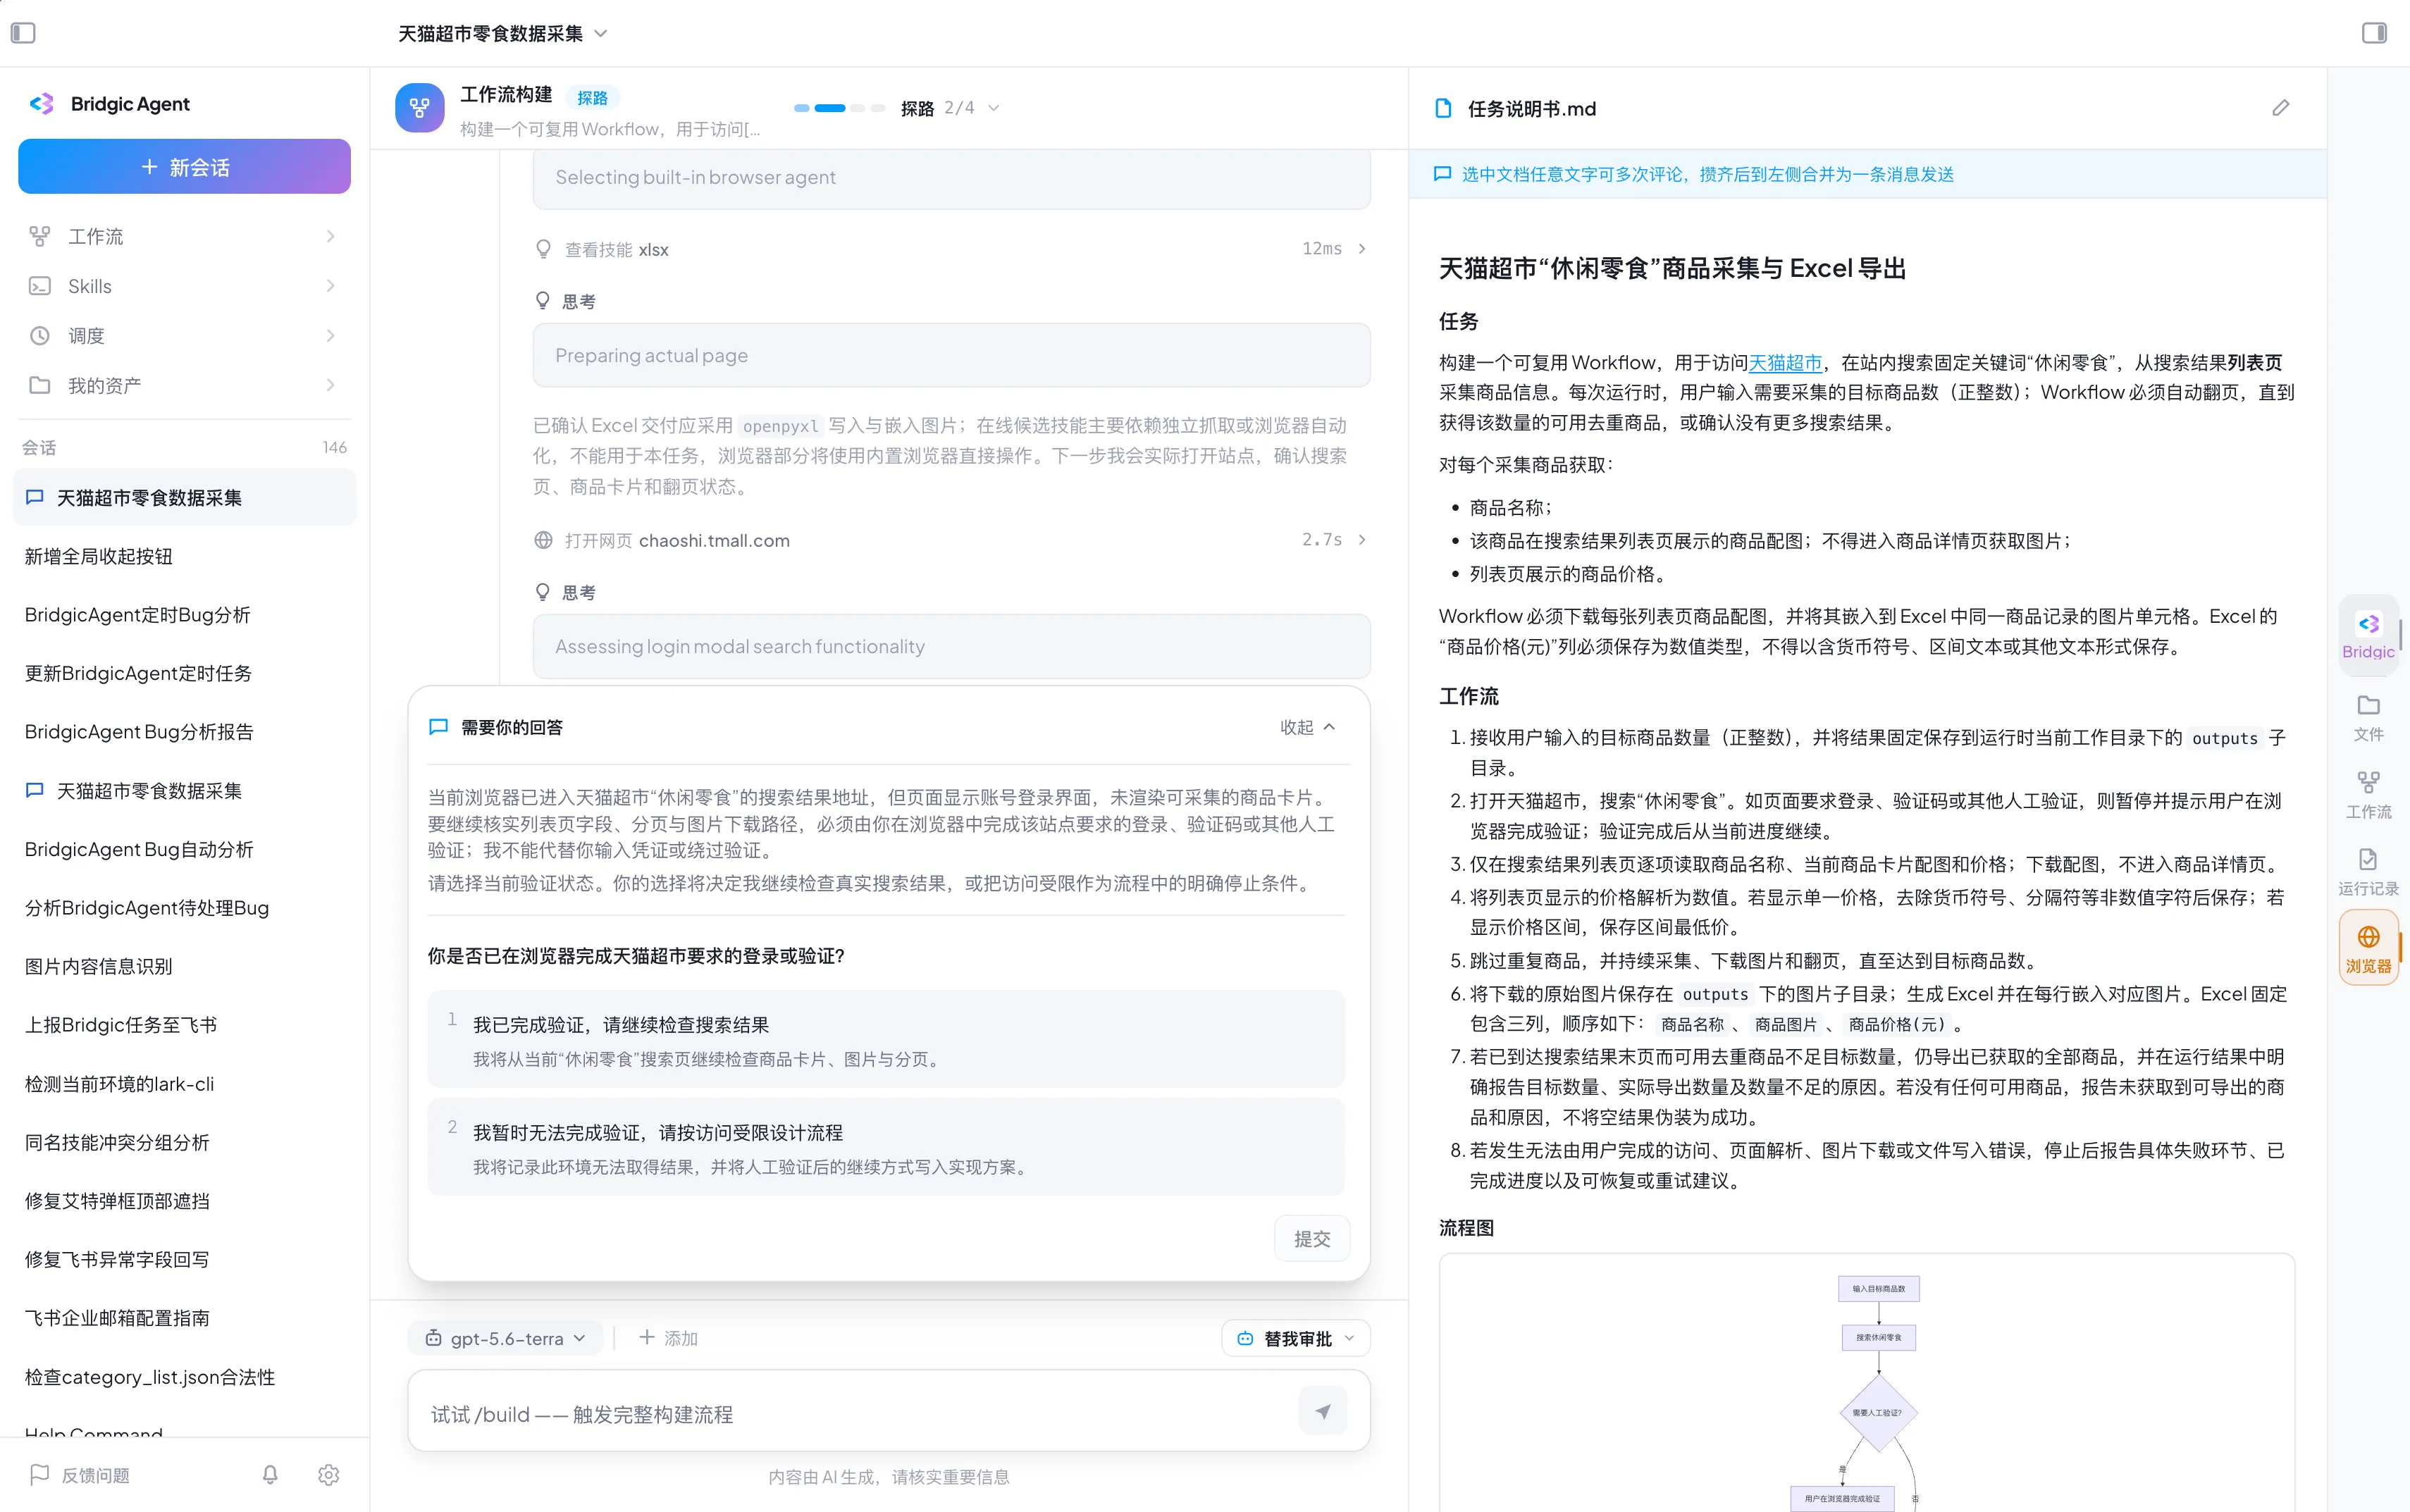Viewport: 2410px width, 1512px height.
Task: Expand the 工作流 chevron in sidebar
Action: 331,236
